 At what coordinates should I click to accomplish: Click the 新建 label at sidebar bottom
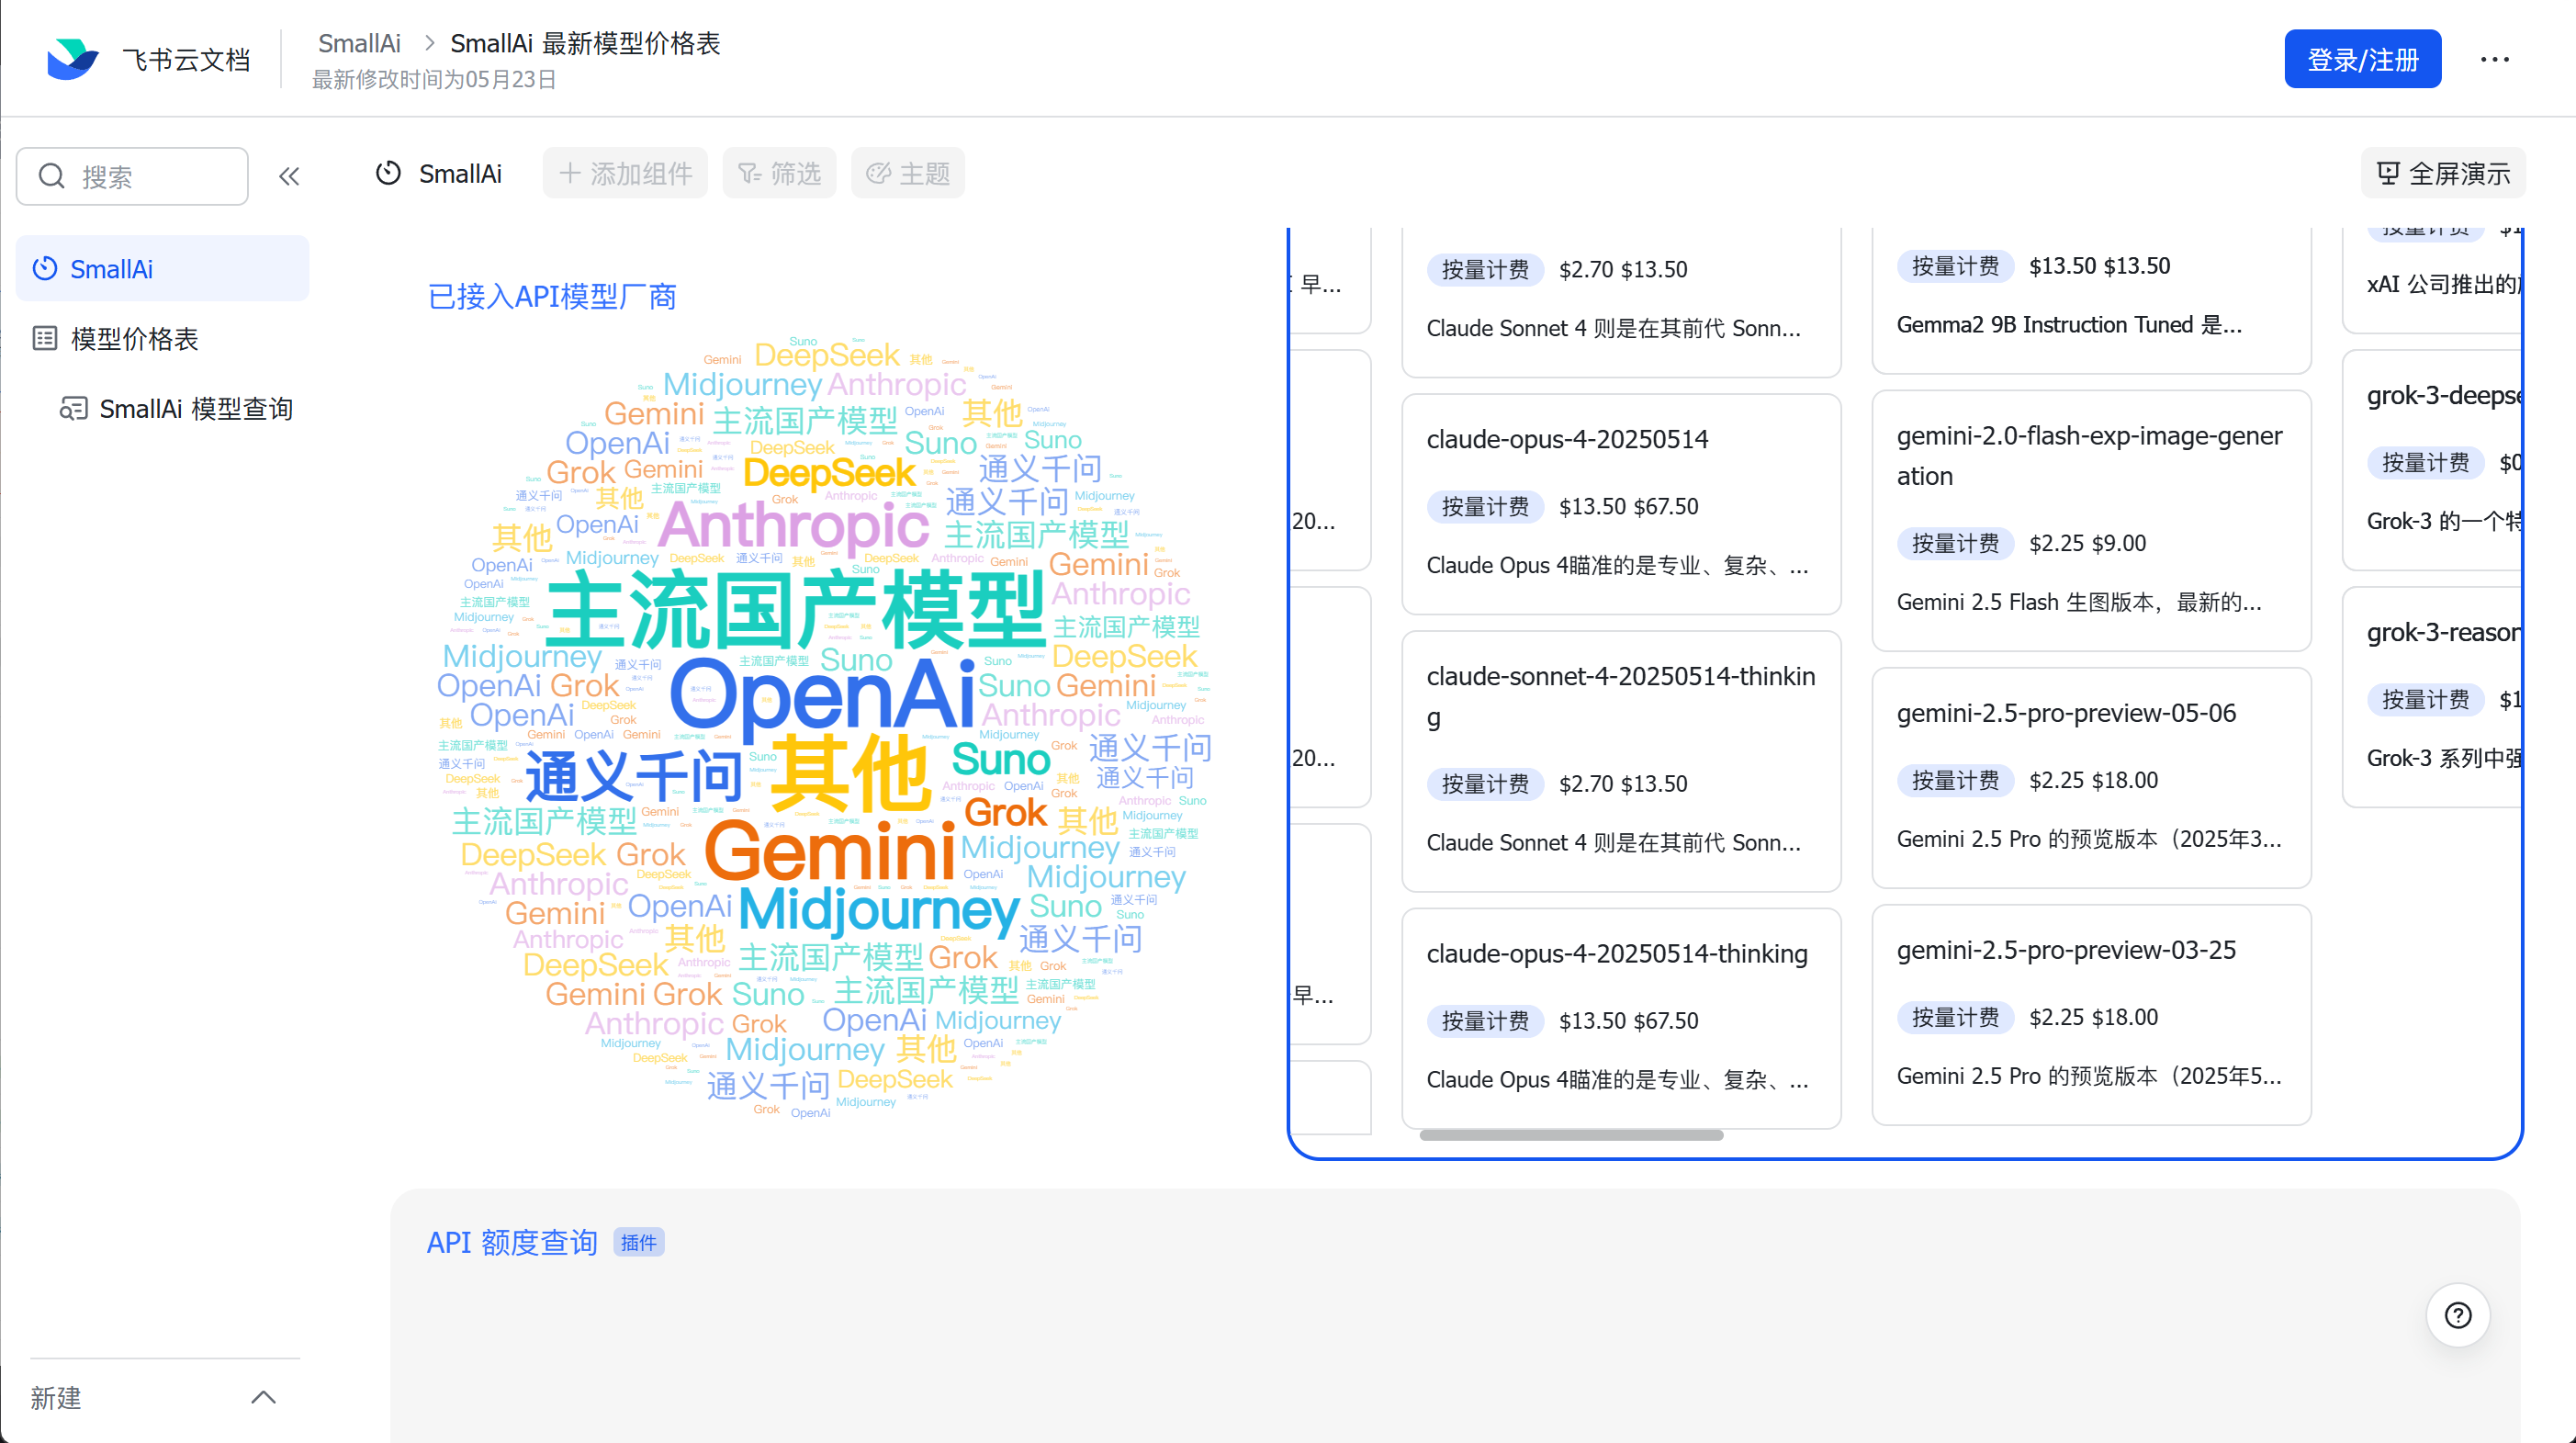55,1397
